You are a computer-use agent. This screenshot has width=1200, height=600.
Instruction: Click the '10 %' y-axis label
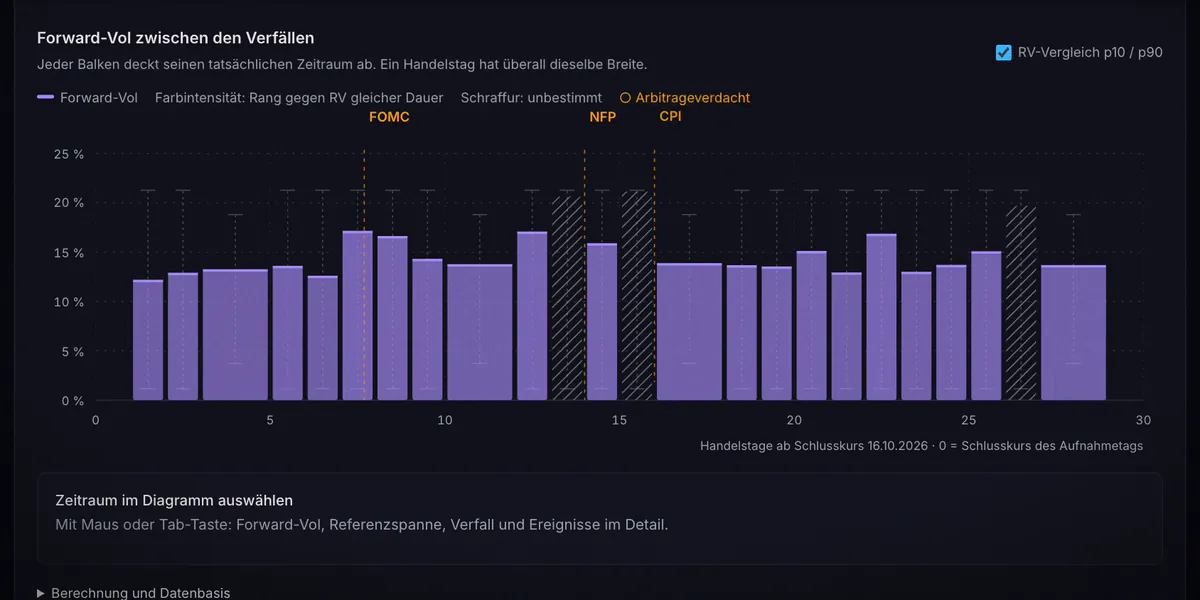click(68, 302)
